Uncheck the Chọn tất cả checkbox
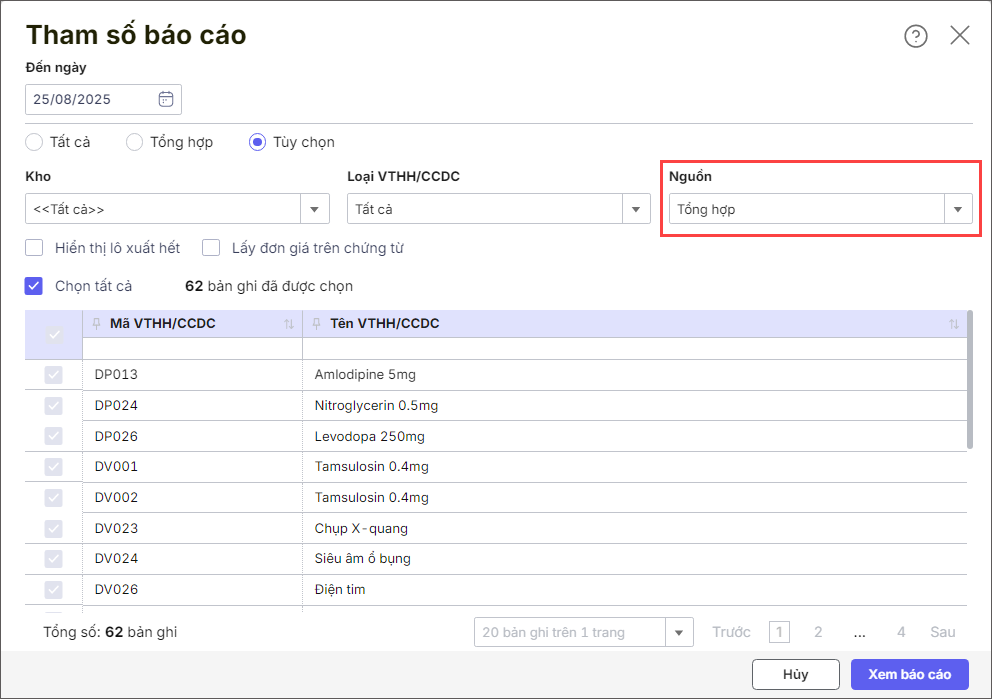Viewport: 992px width, 699px height. click(35, 286)
